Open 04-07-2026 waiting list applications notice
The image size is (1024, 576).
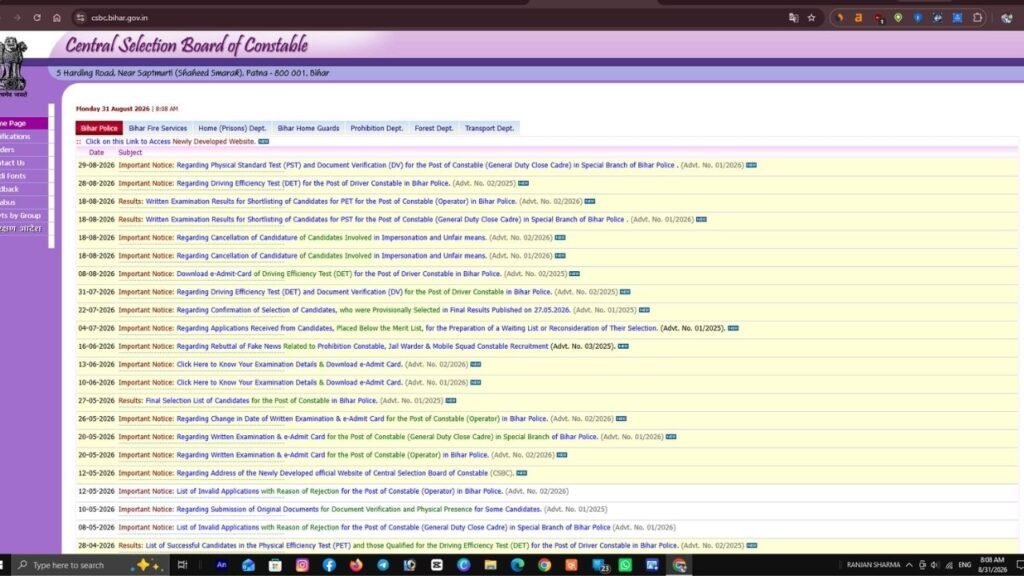point(417,328)
